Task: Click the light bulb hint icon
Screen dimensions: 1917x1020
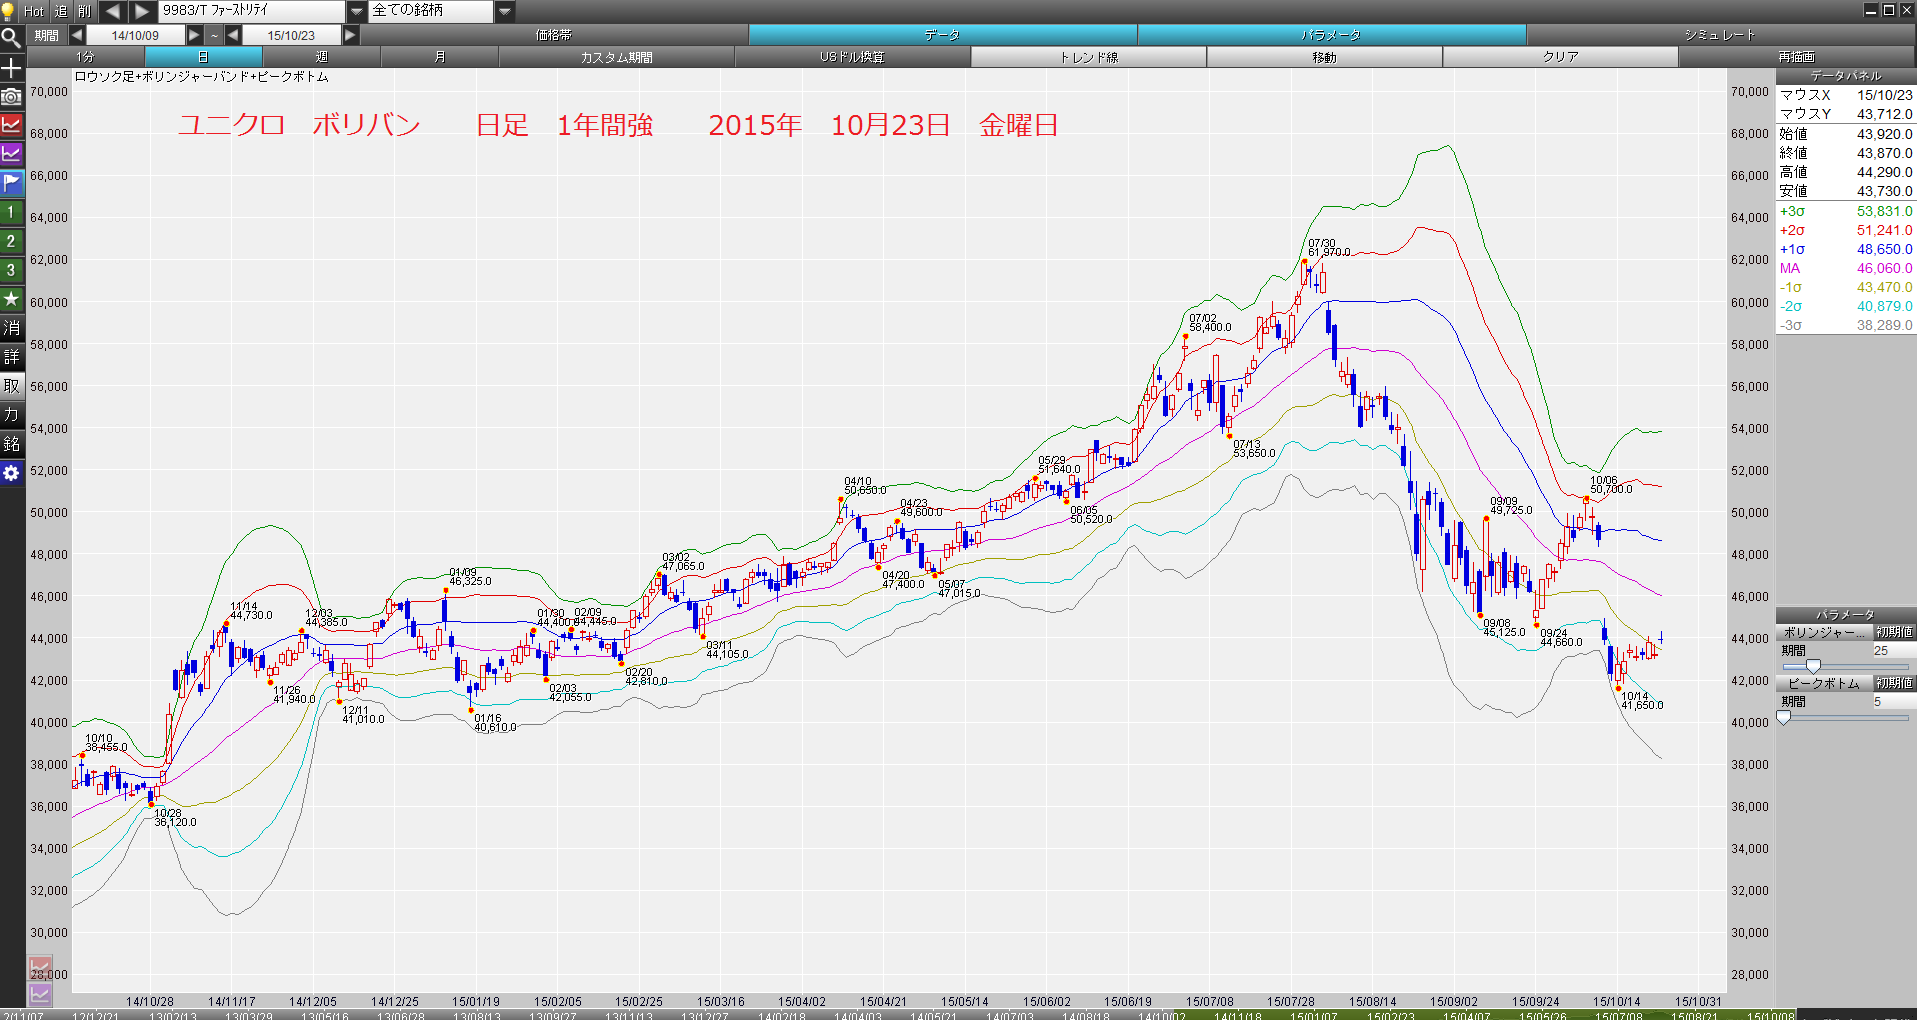Action: pos(9,11)
